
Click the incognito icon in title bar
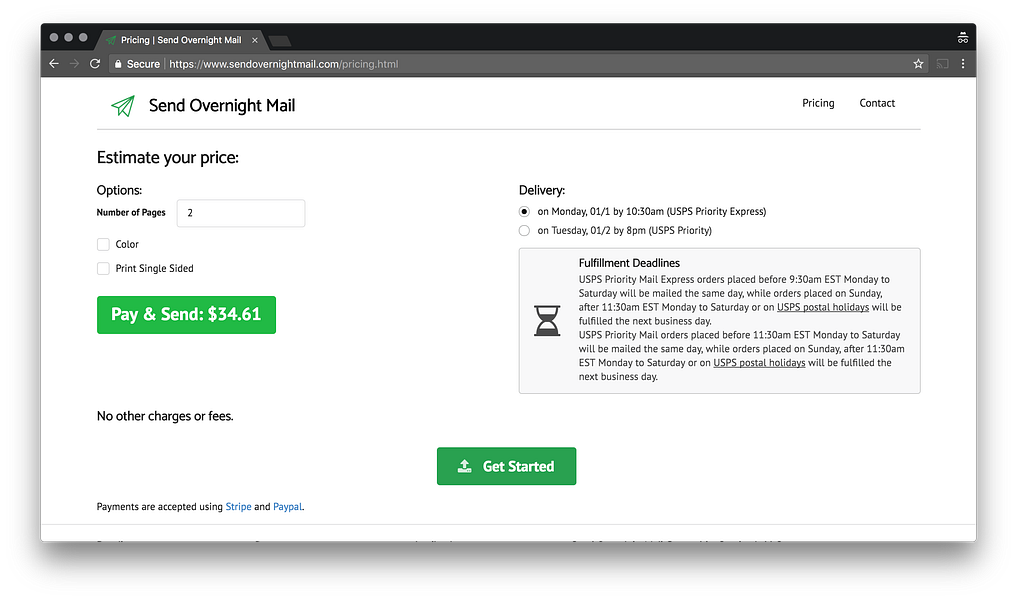tap(963, 38)
